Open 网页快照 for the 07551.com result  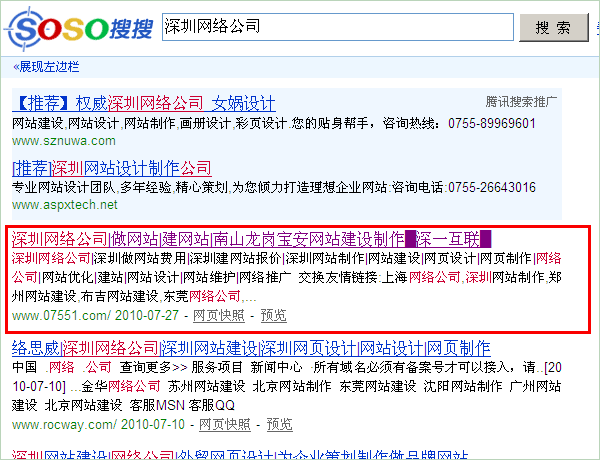point(218,315)
